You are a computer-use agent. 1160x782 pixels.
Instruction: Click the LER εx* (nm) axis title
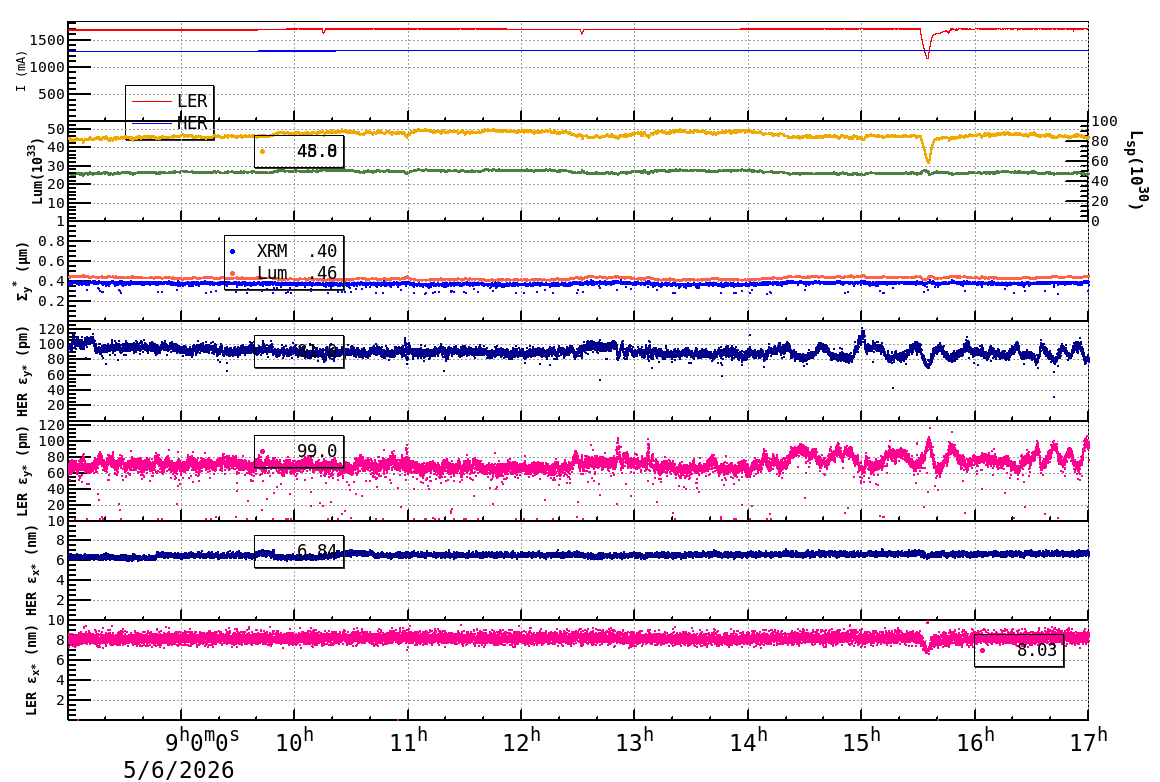(x=30, y=670)
